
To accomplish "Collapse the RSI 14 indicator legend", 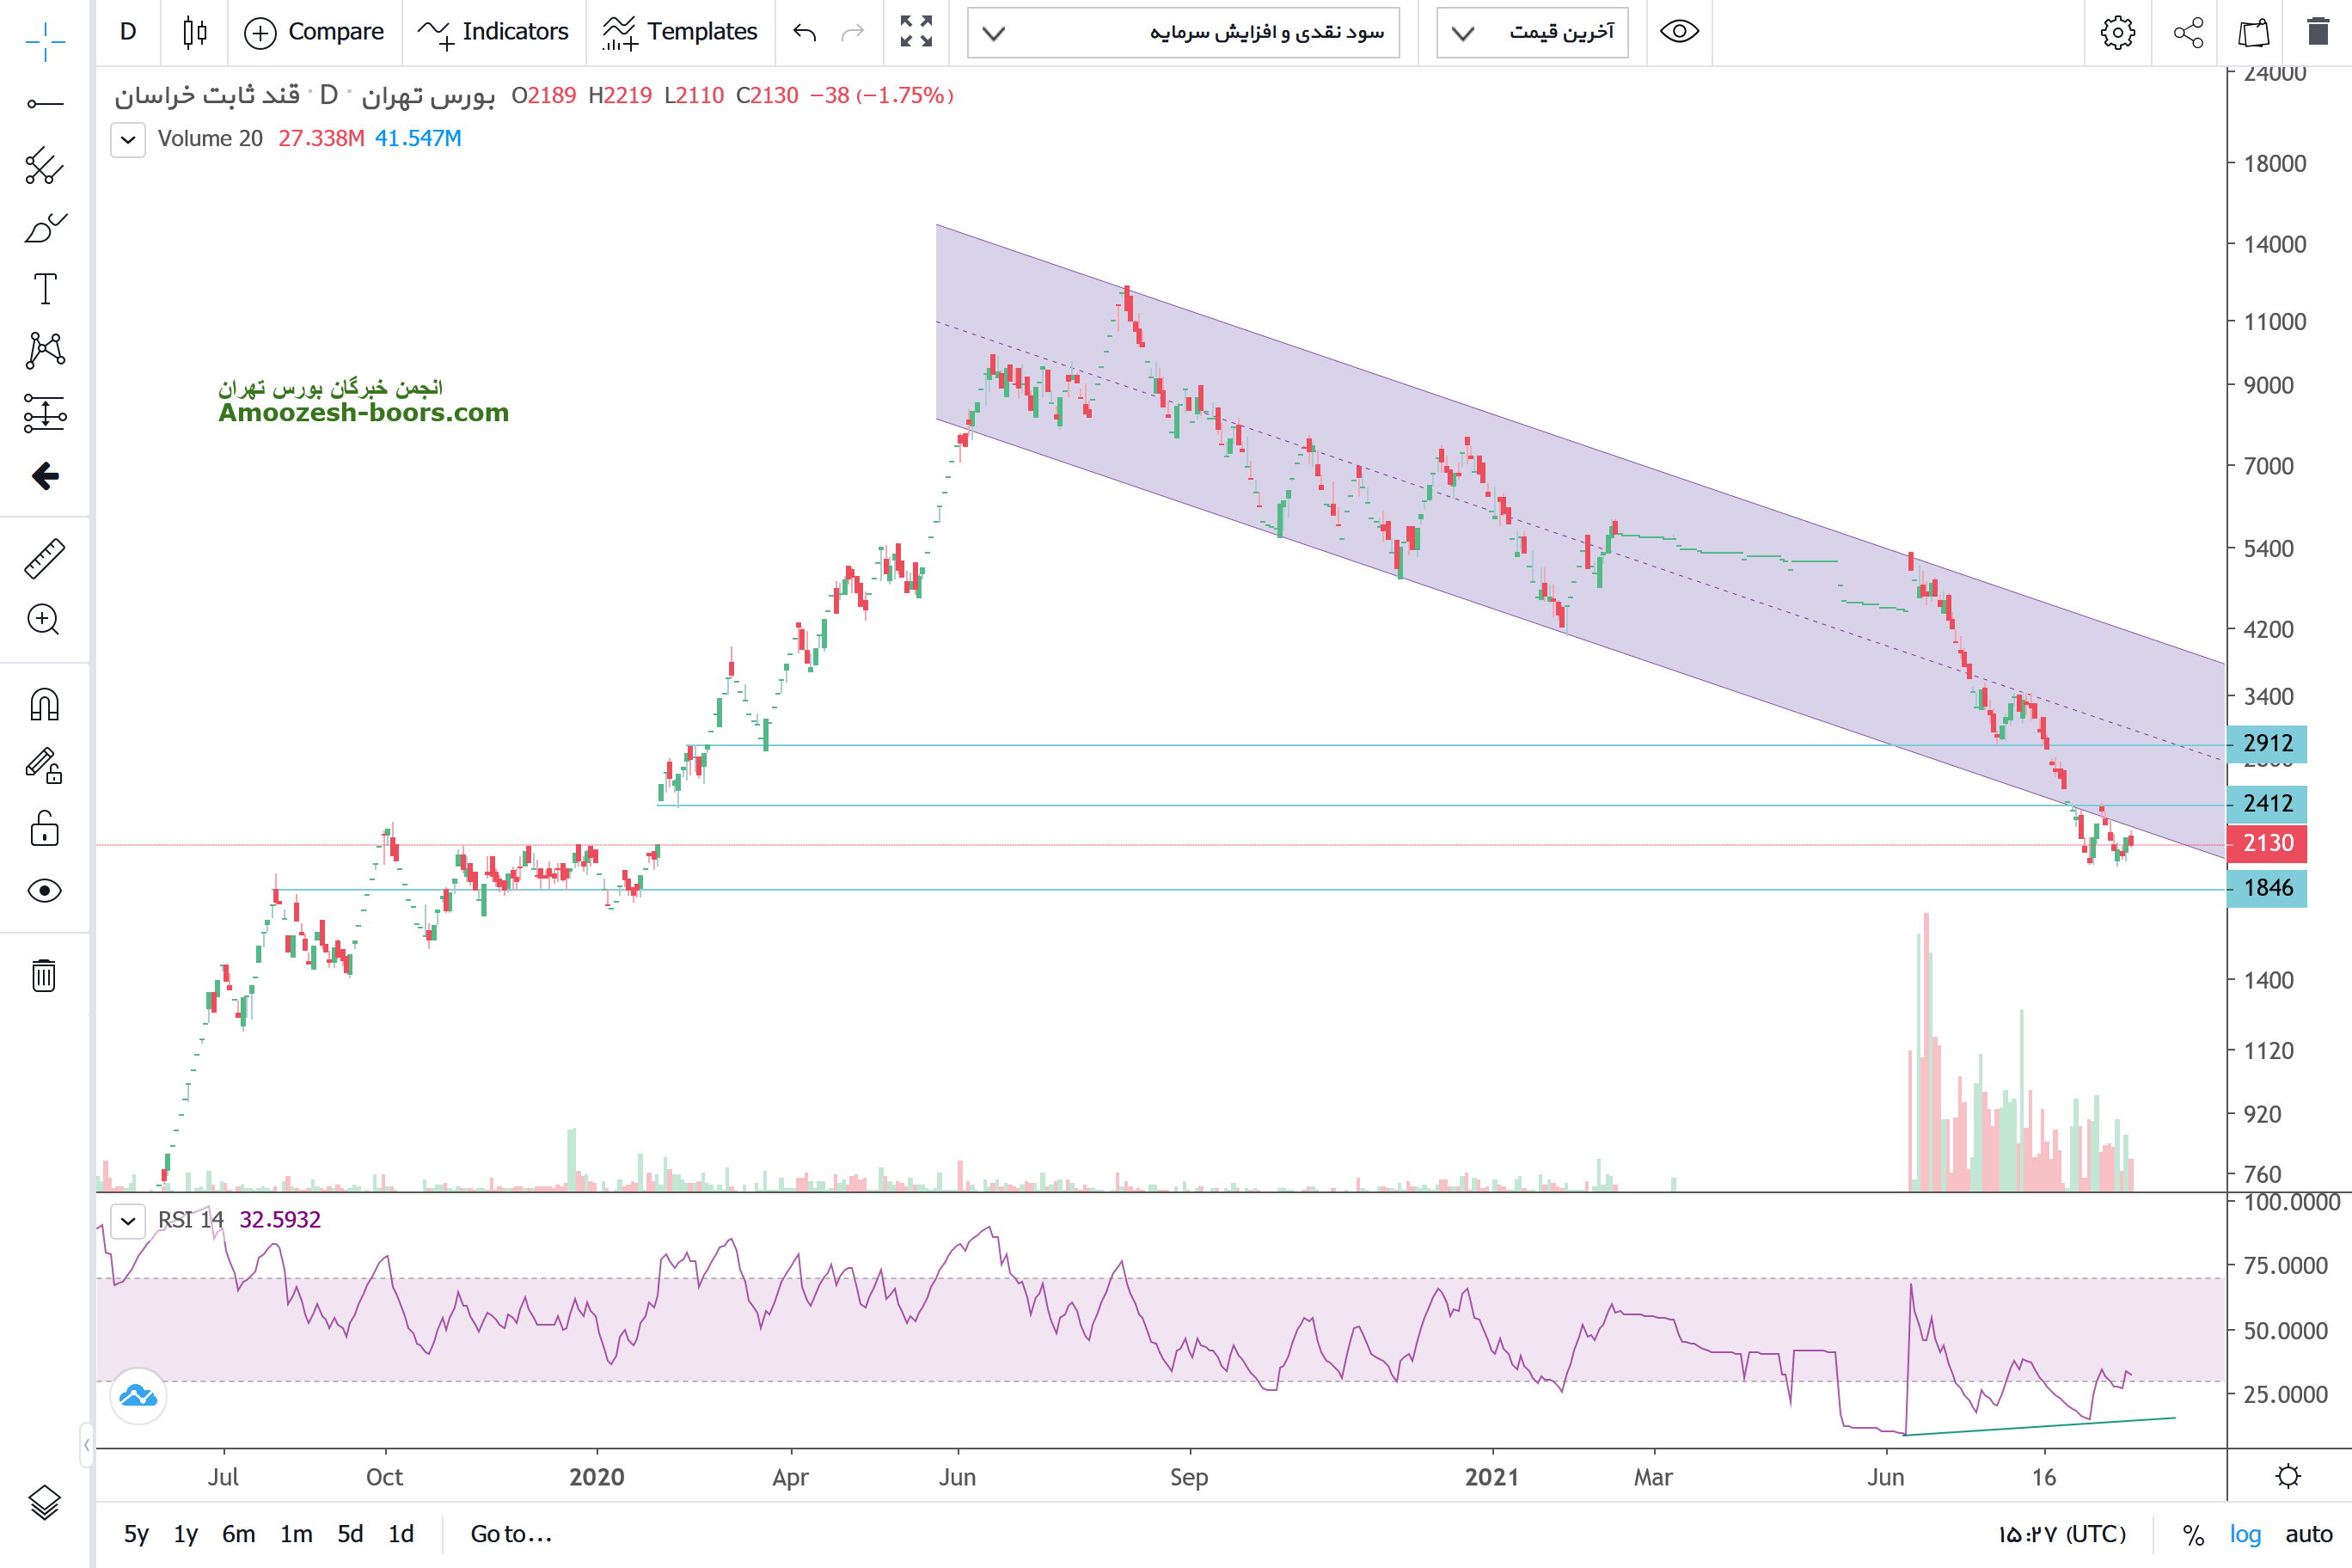I will click(x=128, y=1221).
